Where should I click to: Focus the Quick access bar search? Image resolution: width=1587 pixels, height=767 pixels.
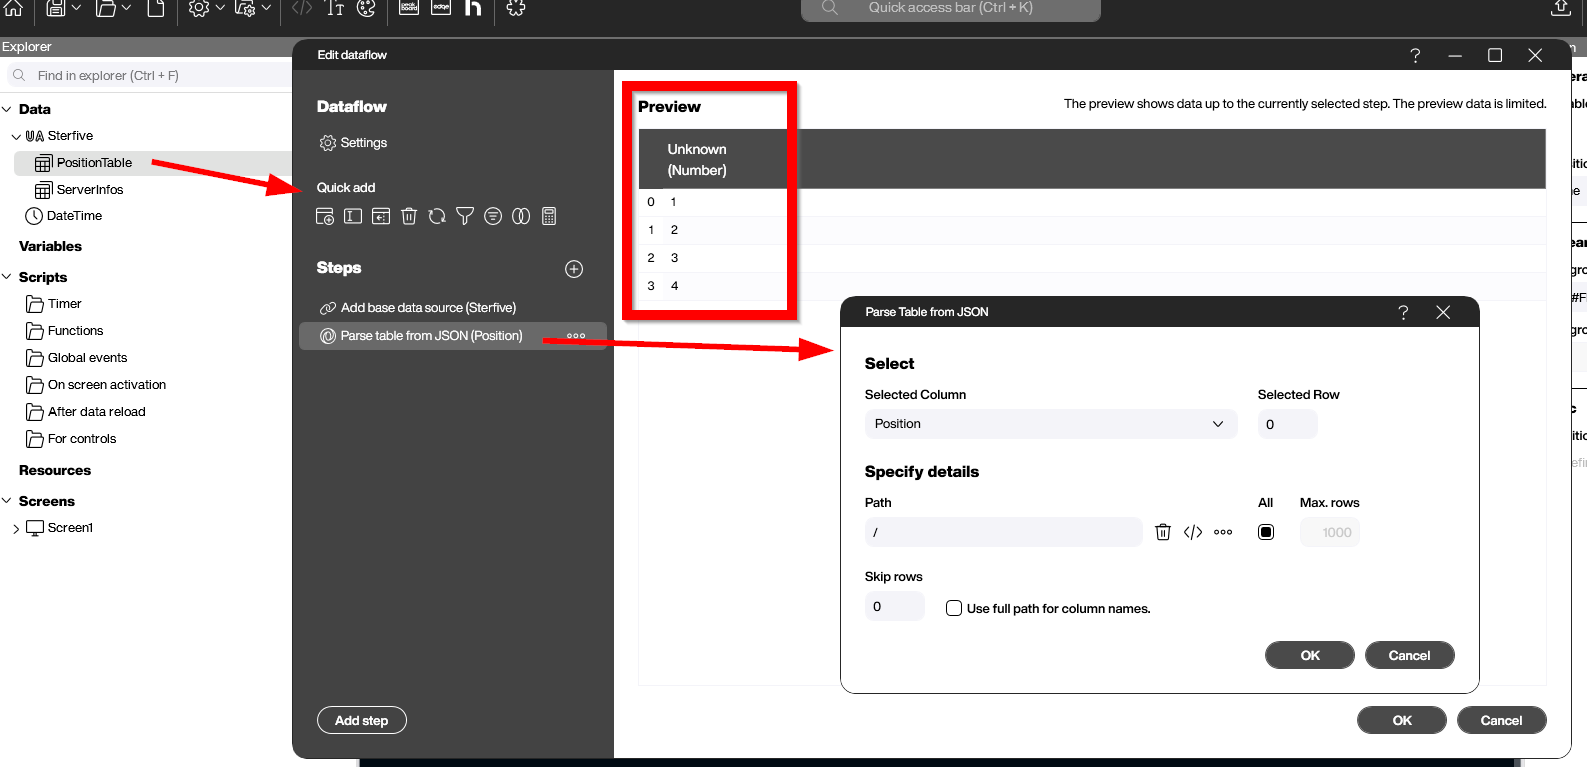coord(950,8)
